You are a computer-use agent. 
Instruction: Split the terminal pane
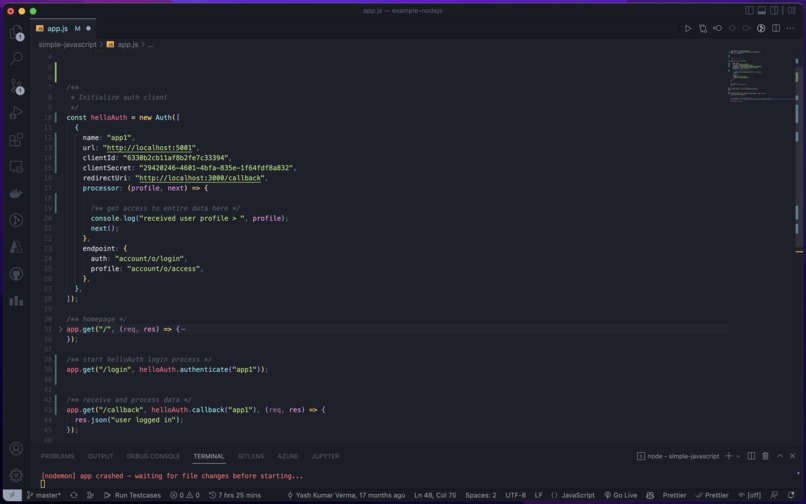[x=751, y=456]
